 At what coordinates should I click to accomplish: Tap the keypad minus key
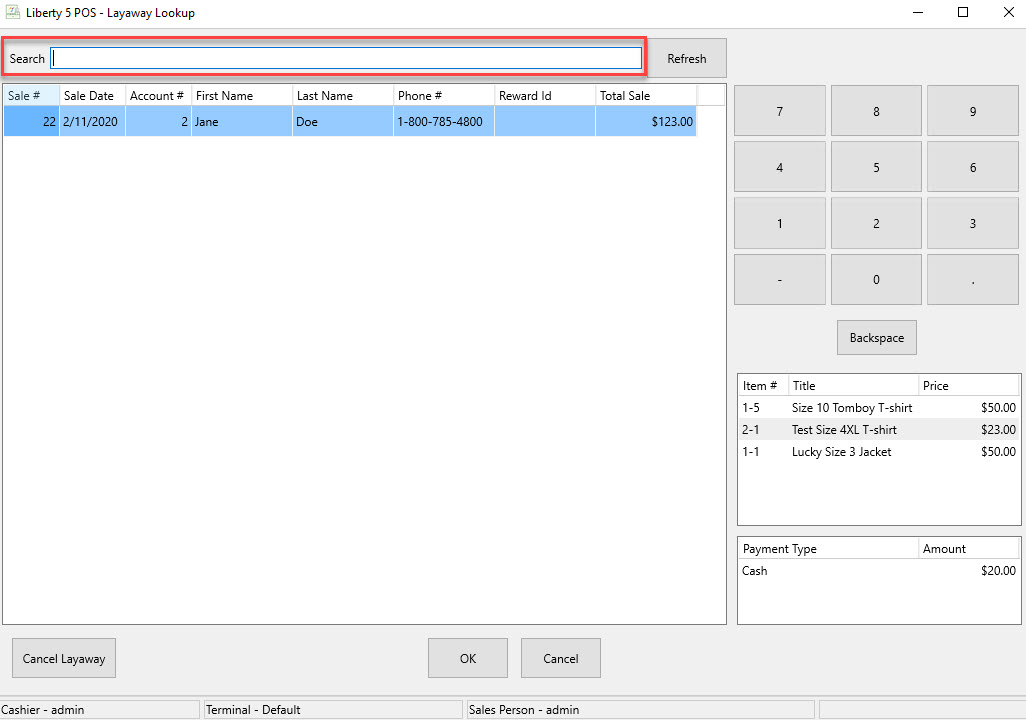coord(779,280)
